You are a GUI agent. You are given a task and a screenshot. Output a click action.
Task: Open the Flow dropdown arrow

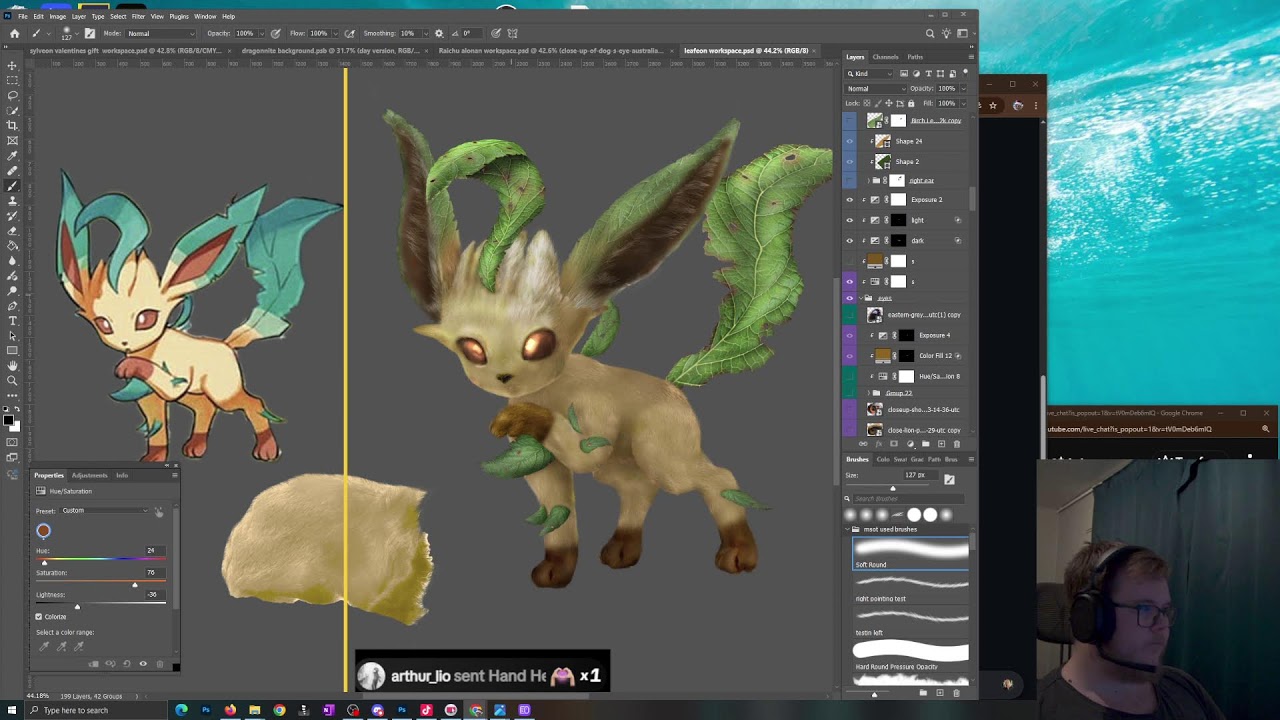click(x=335, y=33)
